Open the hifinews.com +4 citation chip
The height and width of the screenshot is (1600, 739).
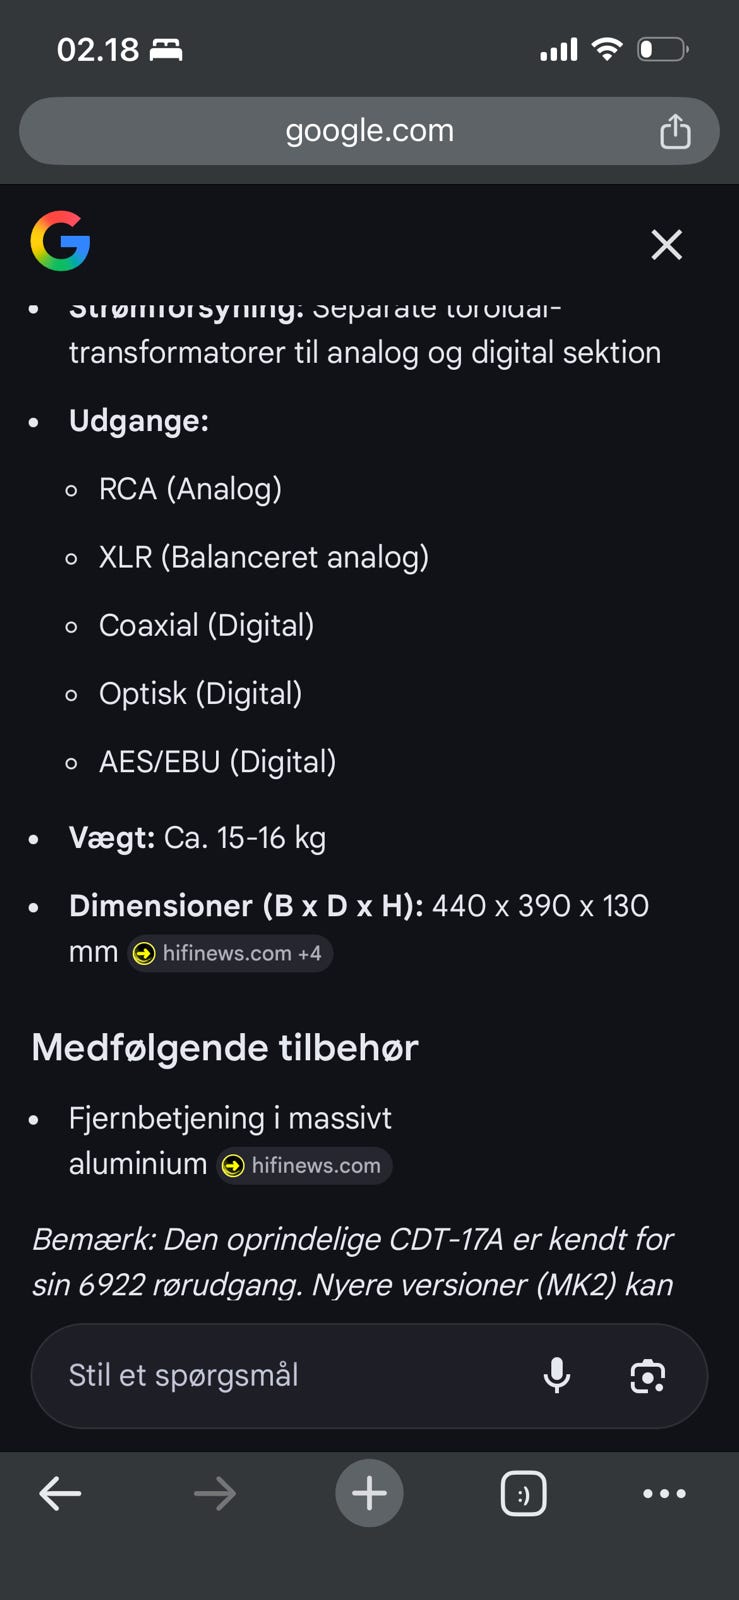click(x=229, y=953)
